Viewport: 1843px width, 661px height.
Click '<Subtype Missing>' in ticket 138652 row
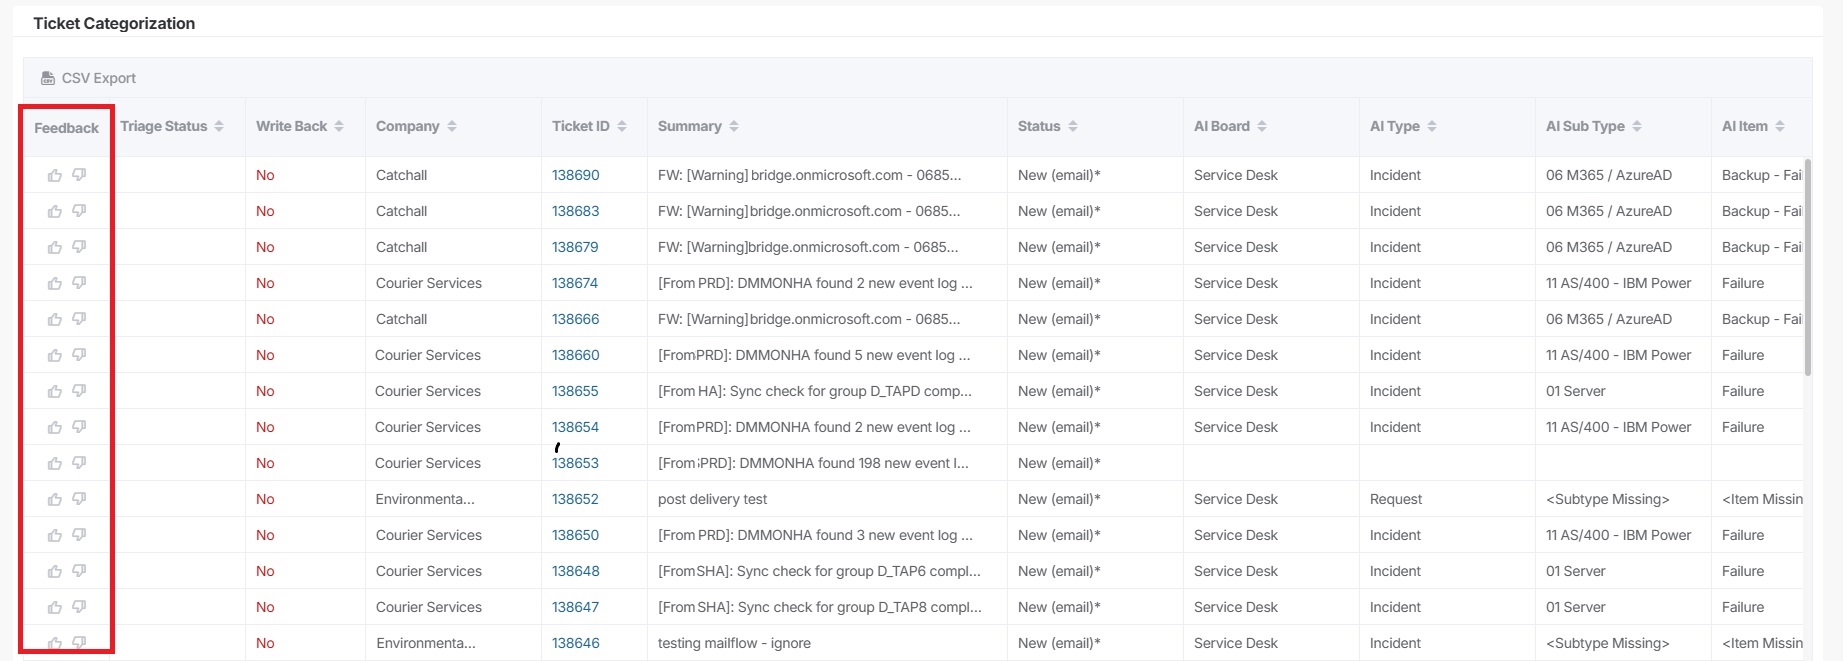(x=1608, y=499)
